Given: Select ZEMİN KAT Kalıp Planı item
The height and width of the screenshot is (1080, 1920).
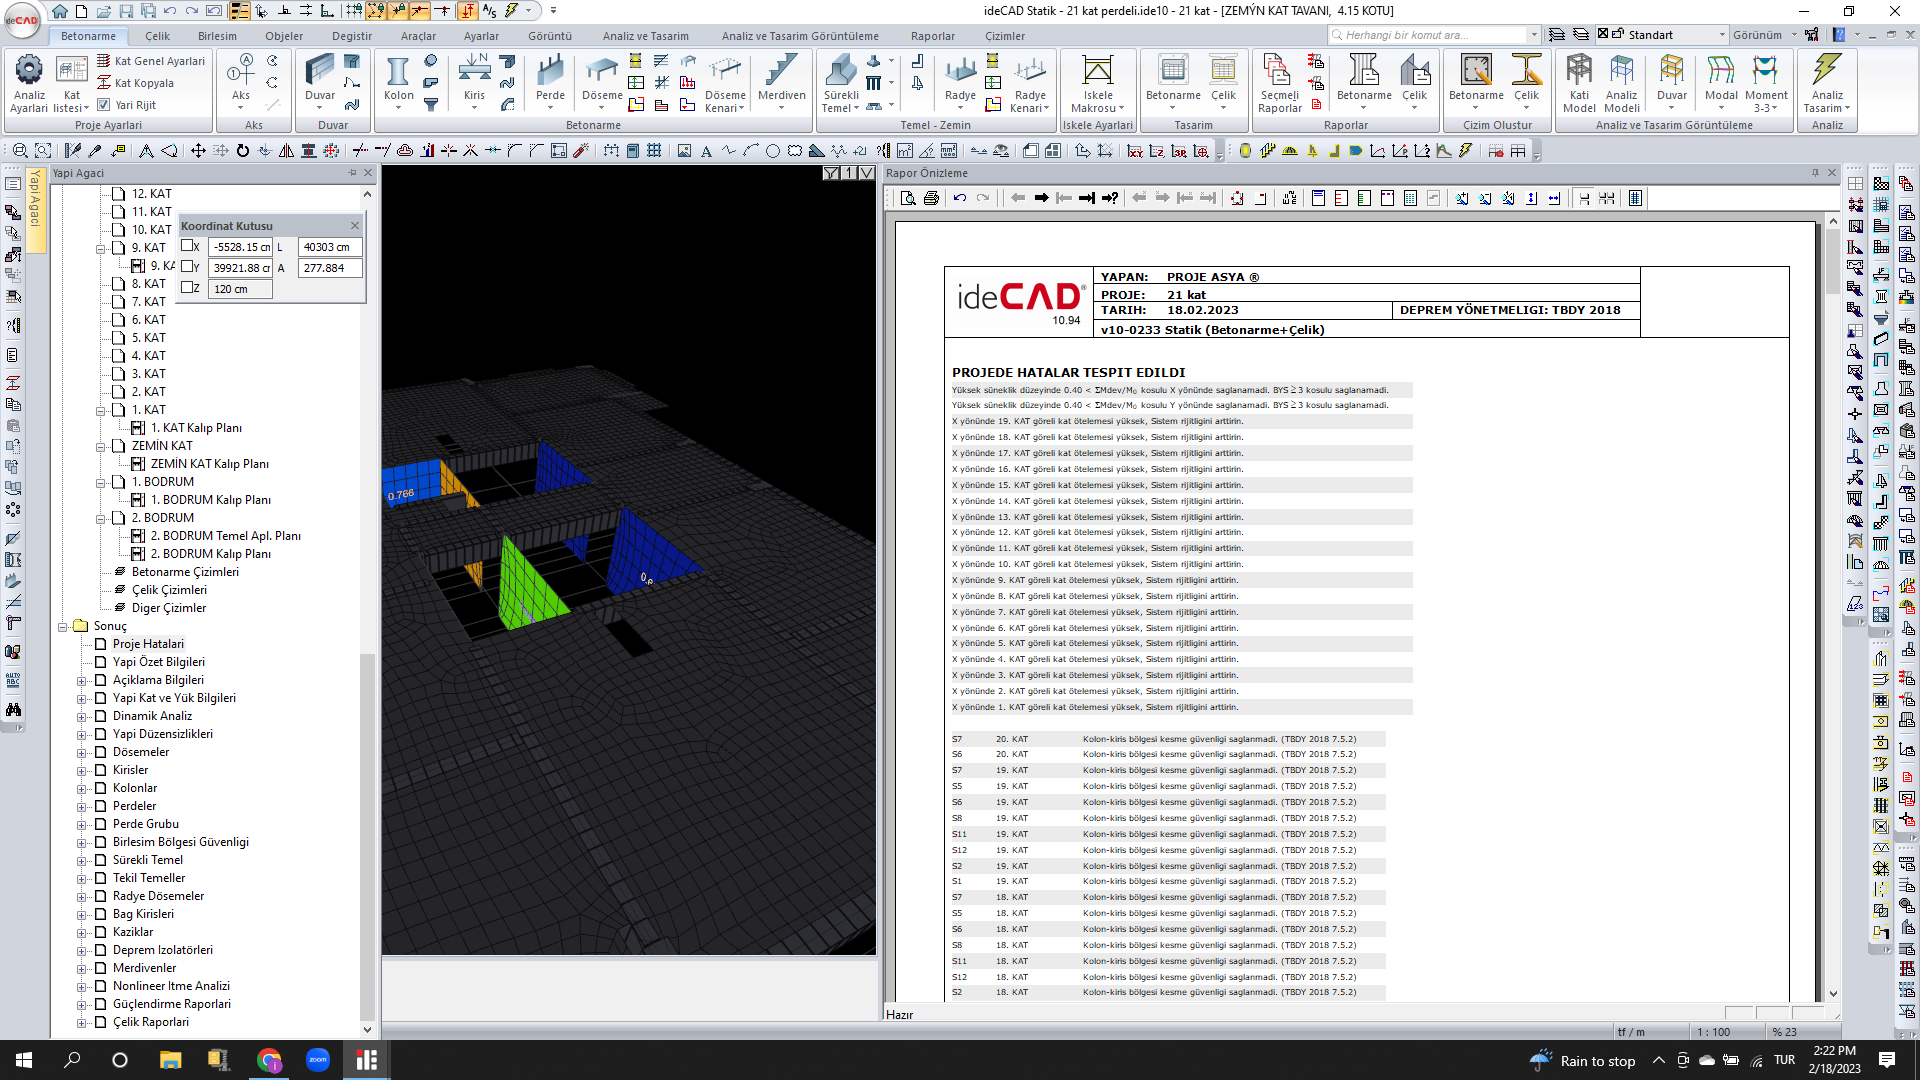Looking at the screenshot, I should coord(209,464).
